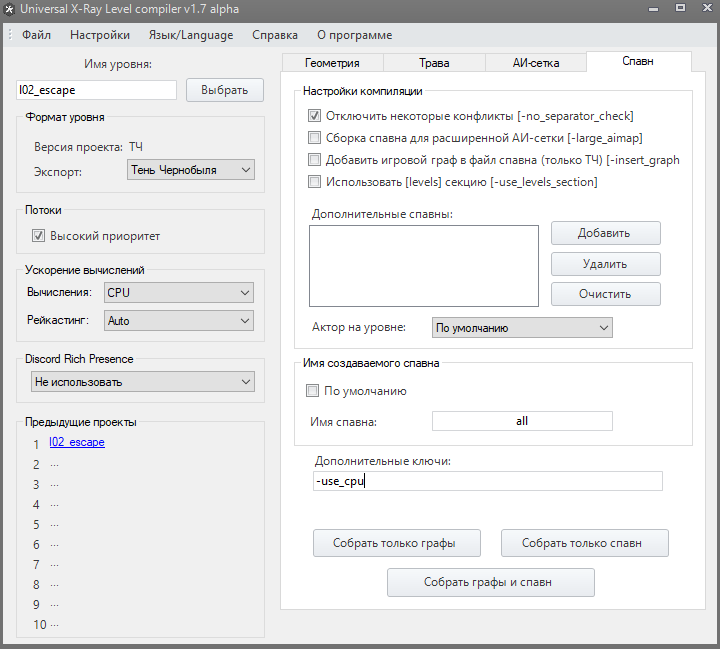The height and width of the screenshot is (649, 720).
Task: Open the Настройки menu
Action: pos(100,35)
